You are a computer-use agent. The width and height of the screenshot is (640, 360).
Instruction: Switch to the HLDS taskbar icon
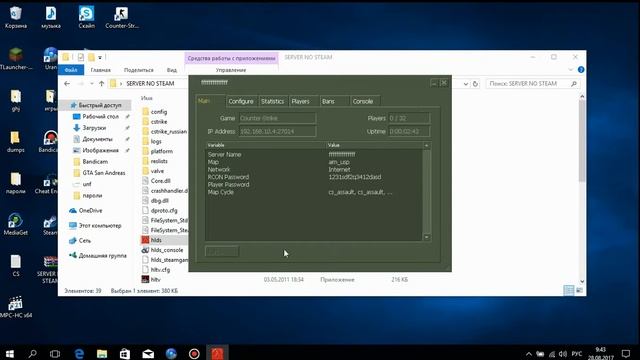pos(217,353)
